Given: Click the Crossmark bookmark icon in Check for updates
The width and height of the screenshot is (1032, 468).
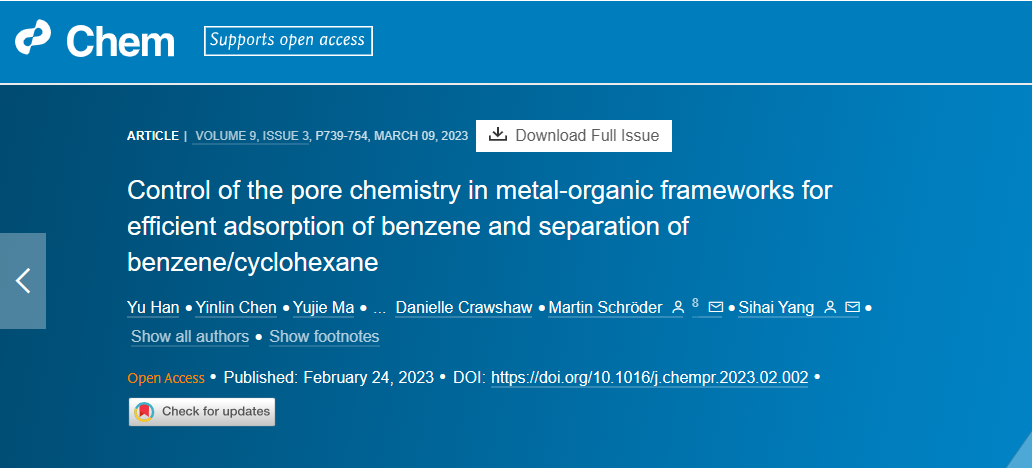Looking at the screenshot, I should (144, 412).
